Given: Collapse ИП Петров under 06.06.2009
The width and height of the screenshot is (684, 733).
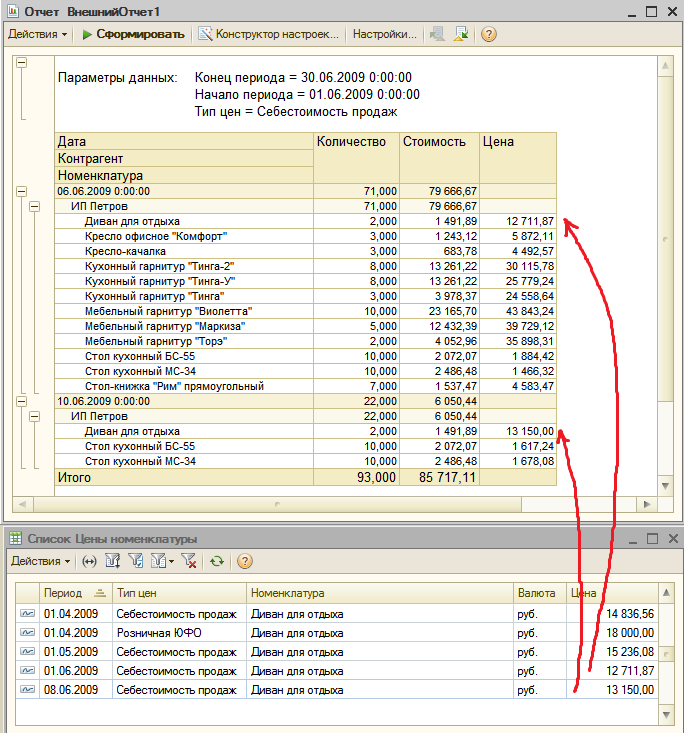Looking at the screenshot, I should point(35,206).
